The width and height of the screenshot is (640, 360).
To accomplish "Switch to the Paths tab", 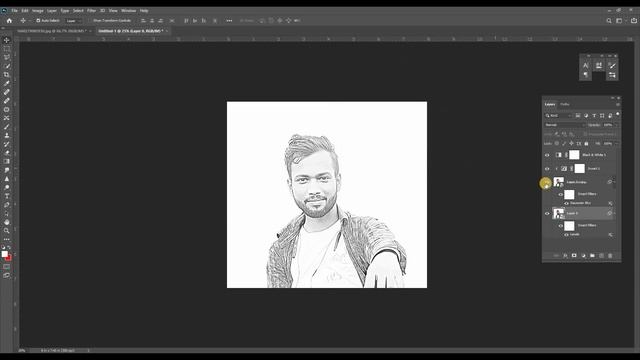I will point(564,104).
